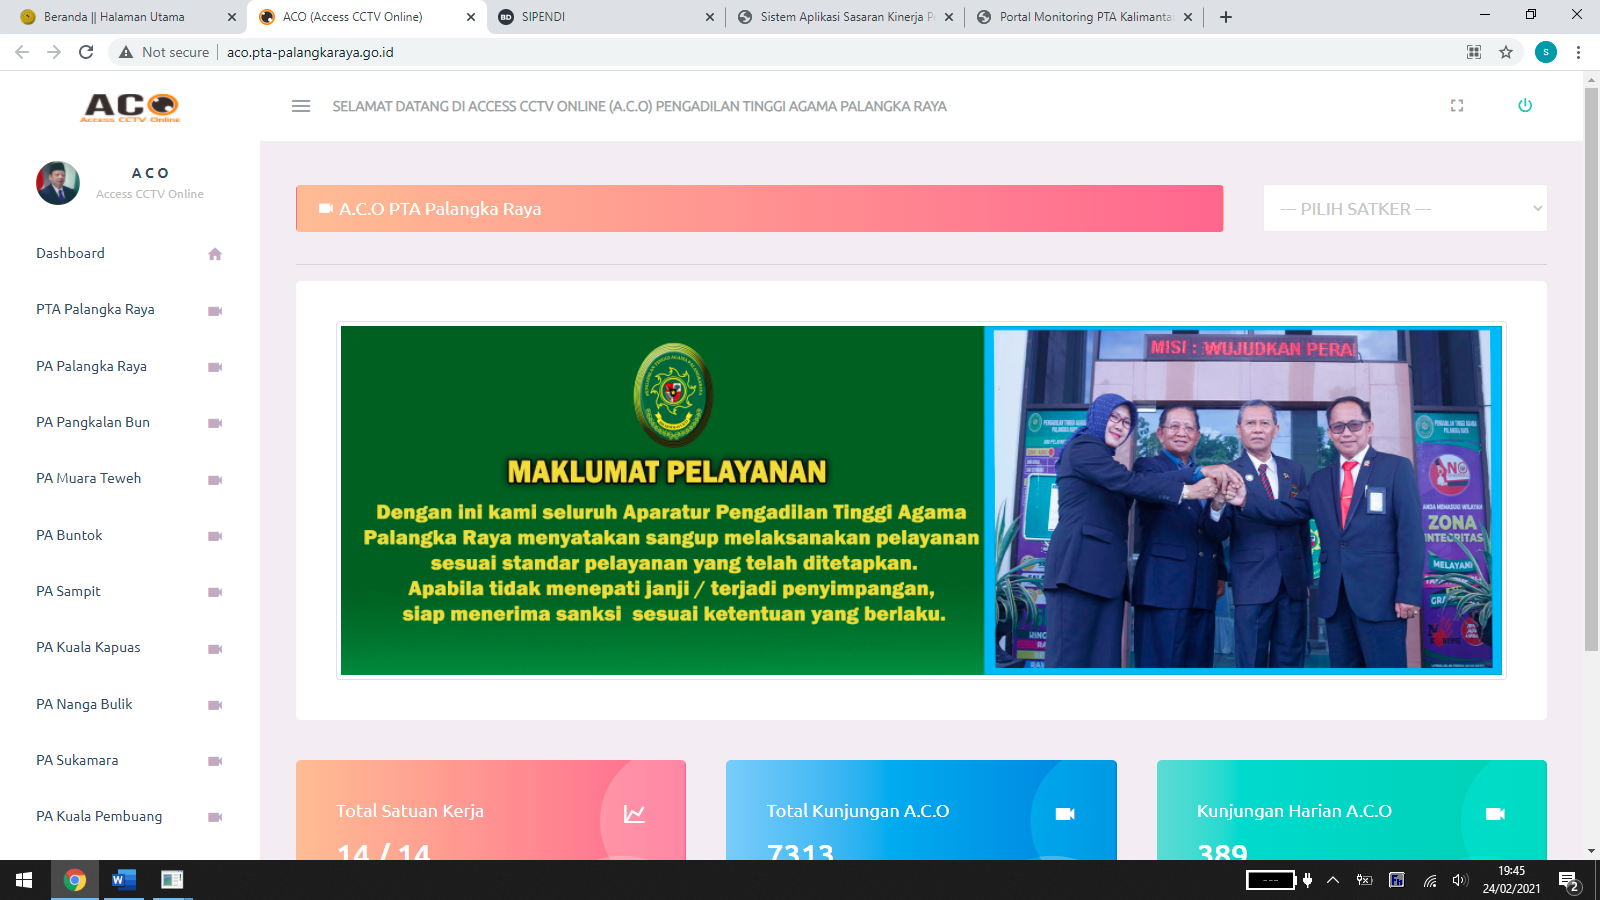This screenshot has height=900, width=1600.
Task: Open Chrome's three-dot menu
Action: (x=1578, y=52)
